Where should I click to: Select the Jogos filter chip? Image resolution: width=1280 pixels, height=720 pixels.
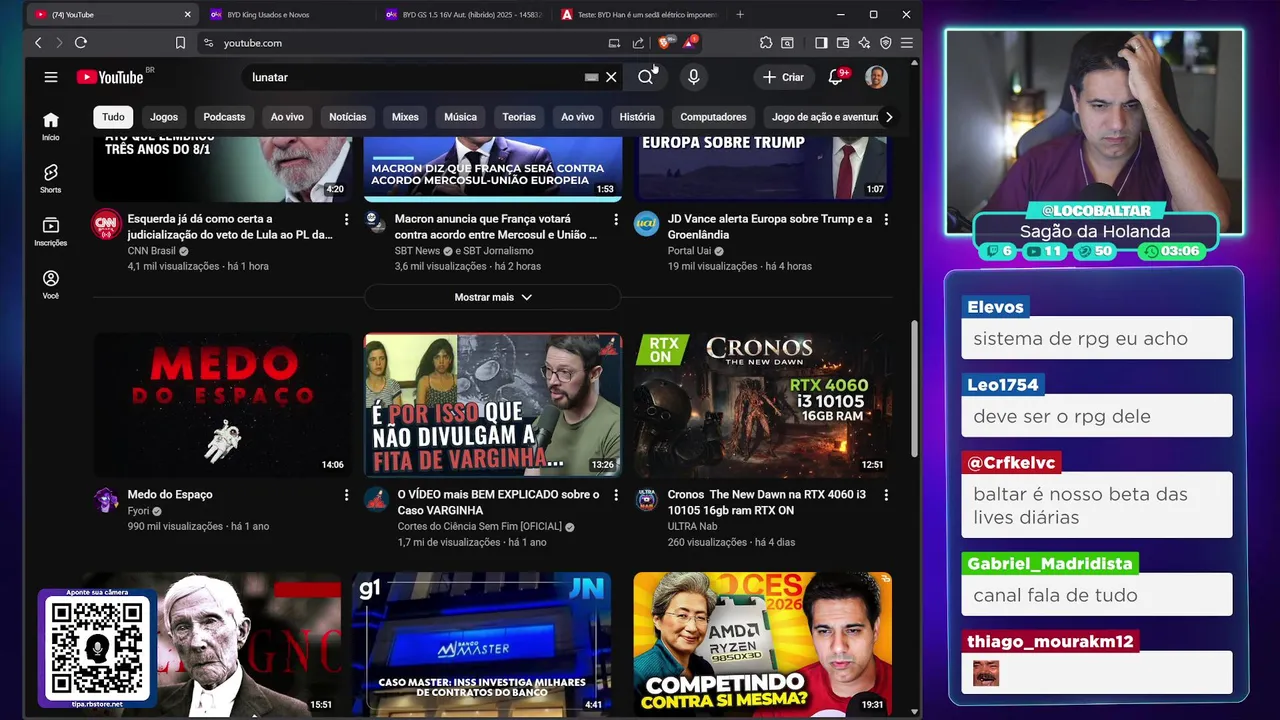click(164, 117)
